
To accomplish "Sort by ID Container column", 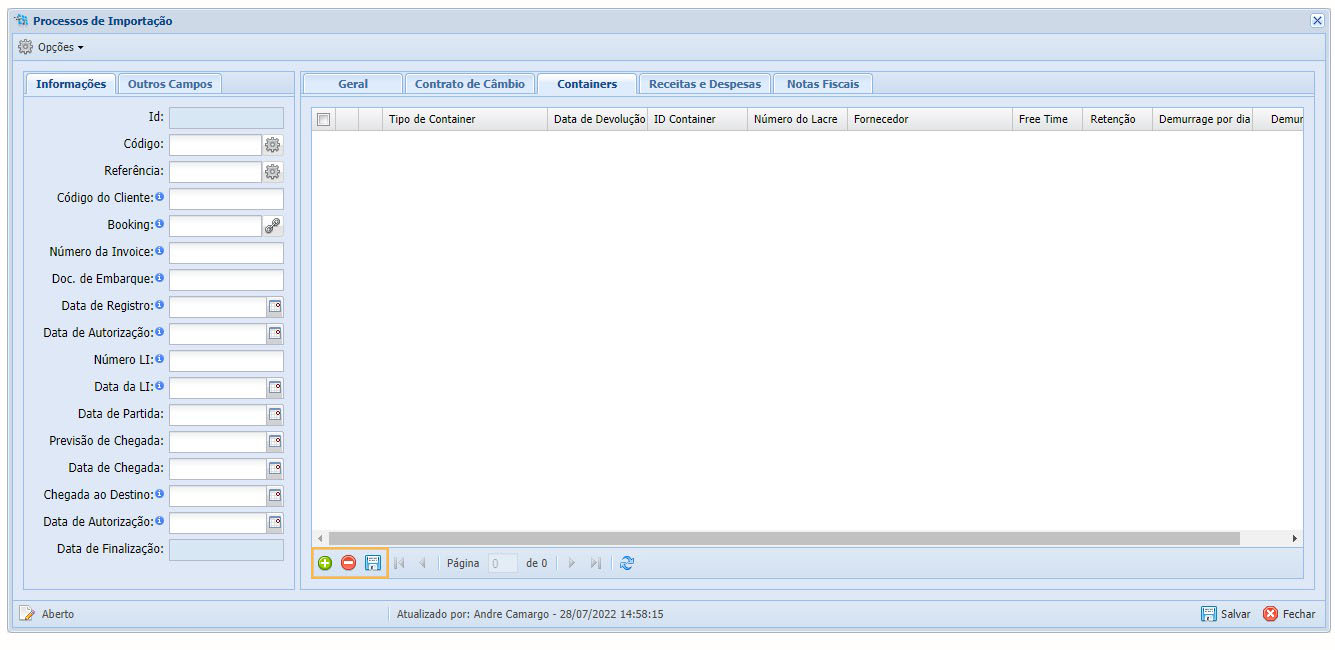I will [x=697, y=119].
